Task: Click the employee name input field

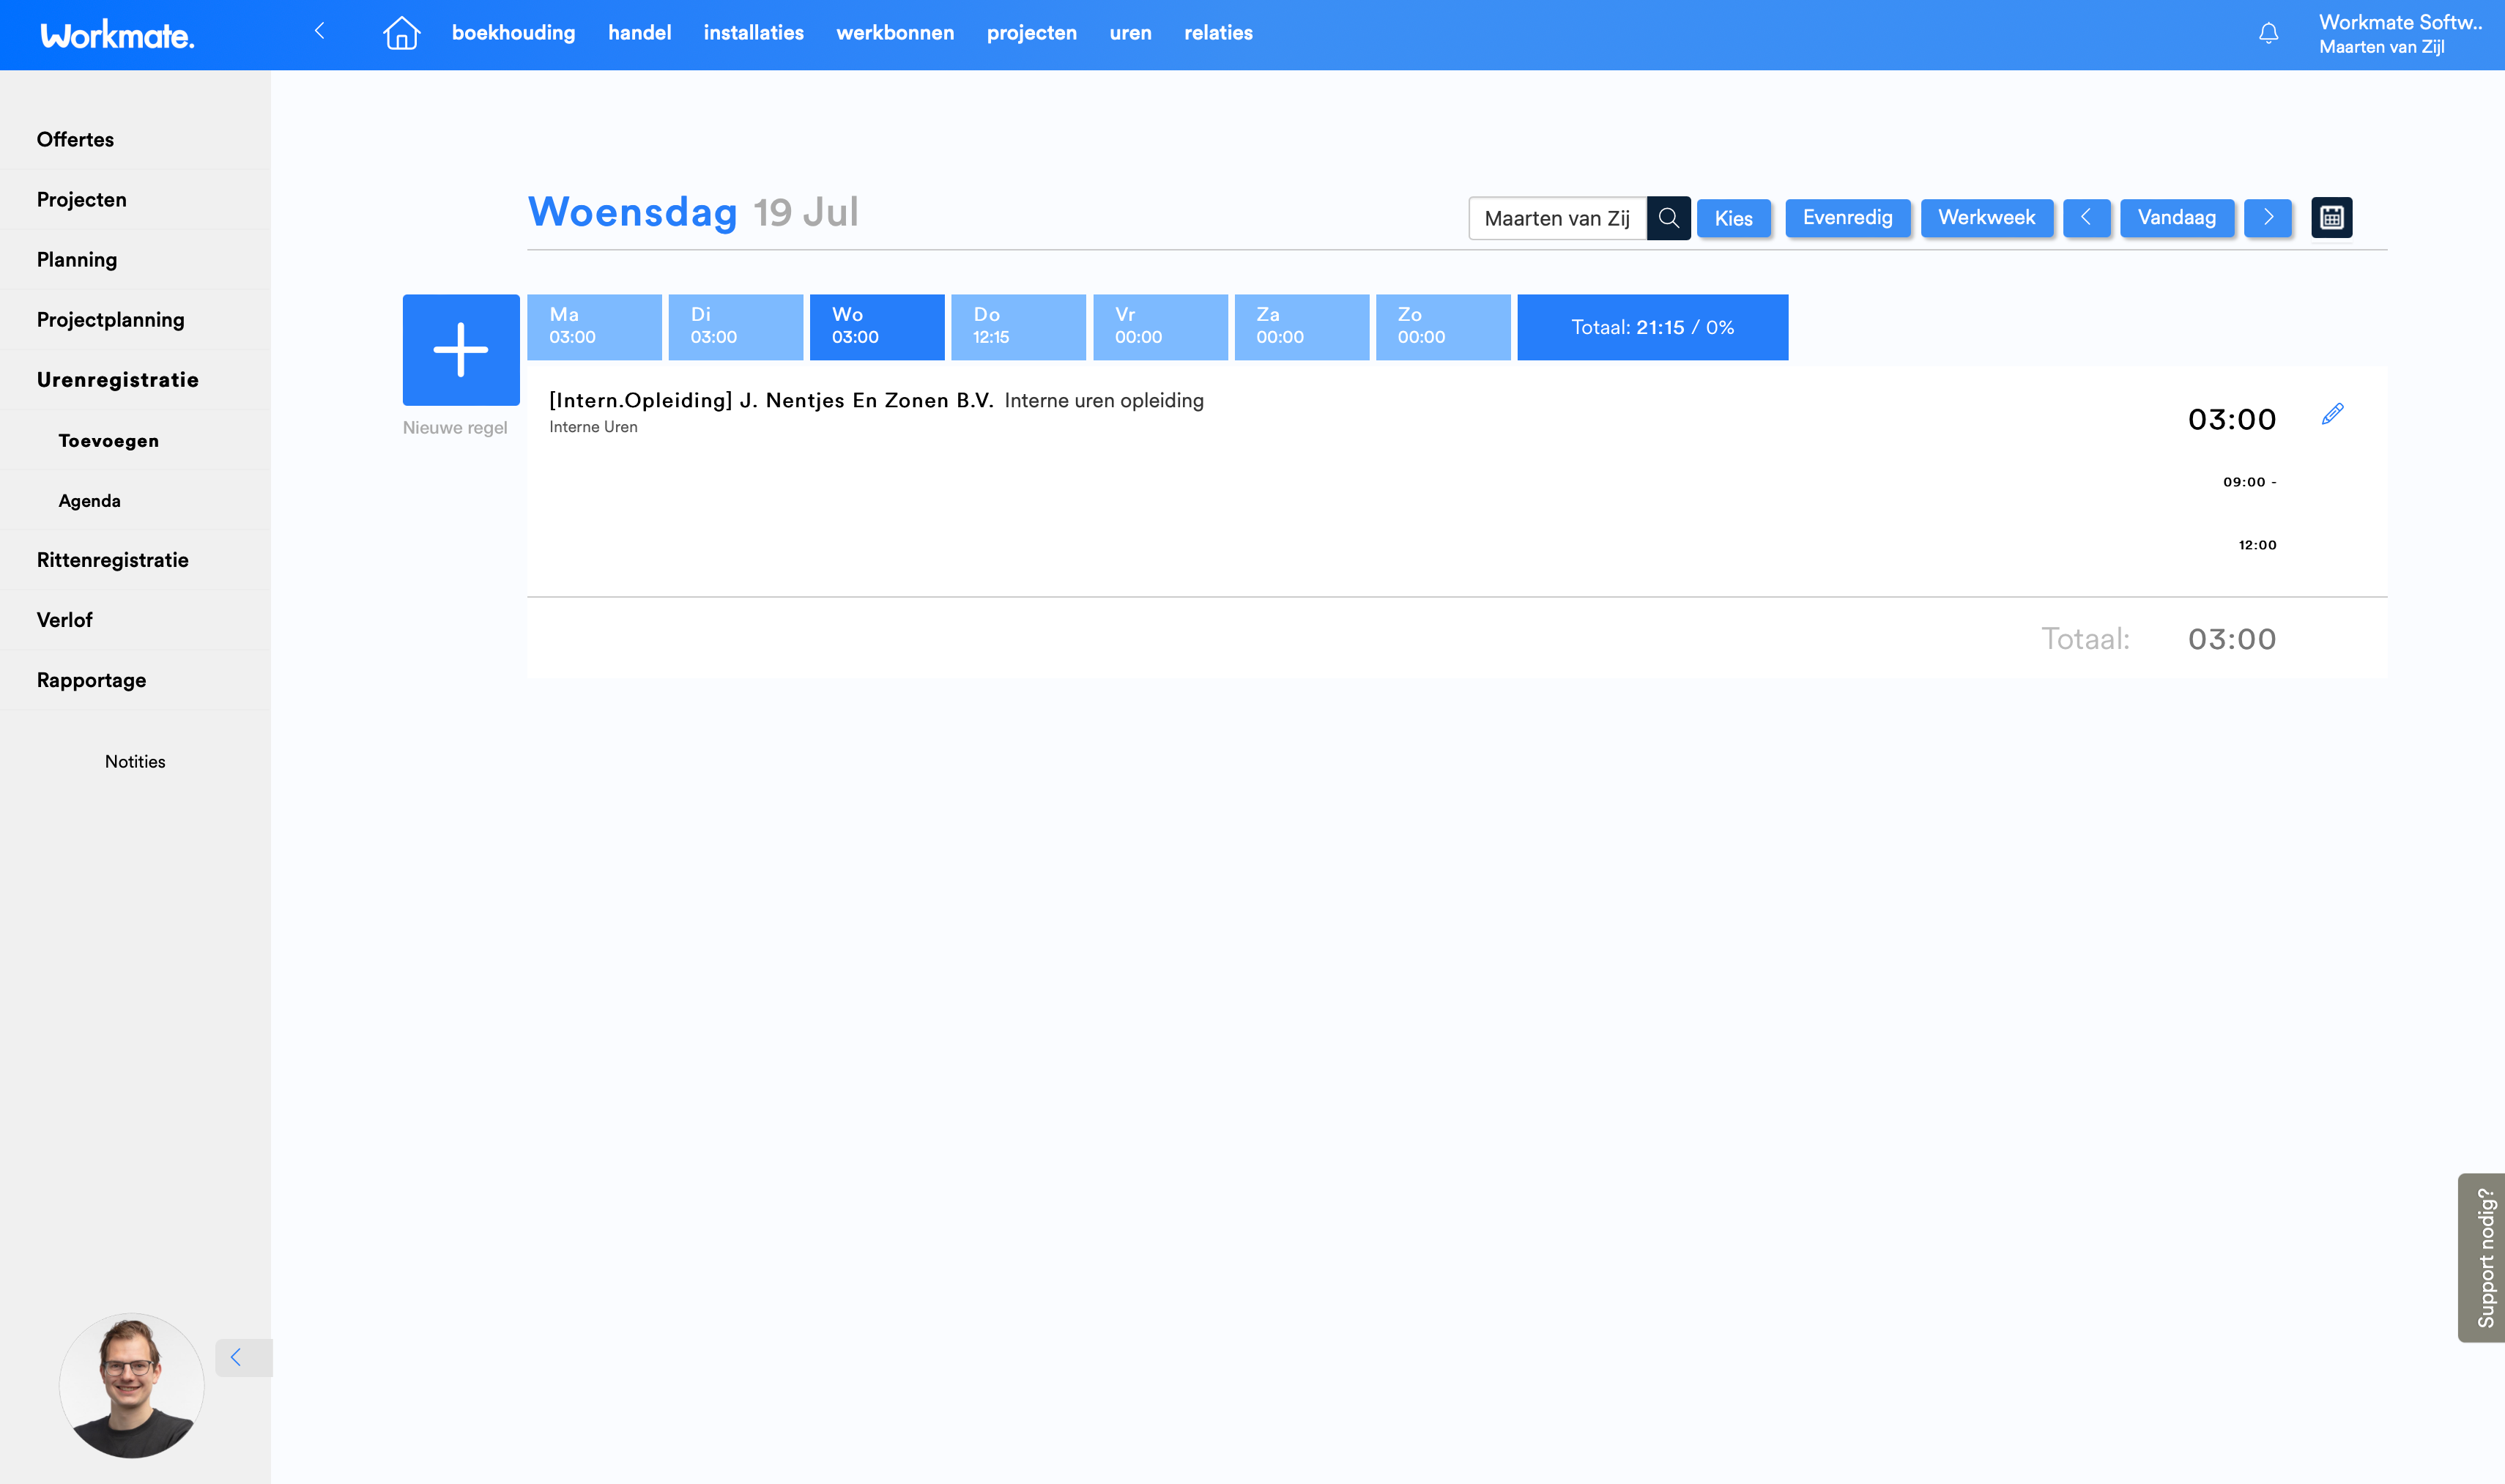Action: click(x=1556, y=218)
